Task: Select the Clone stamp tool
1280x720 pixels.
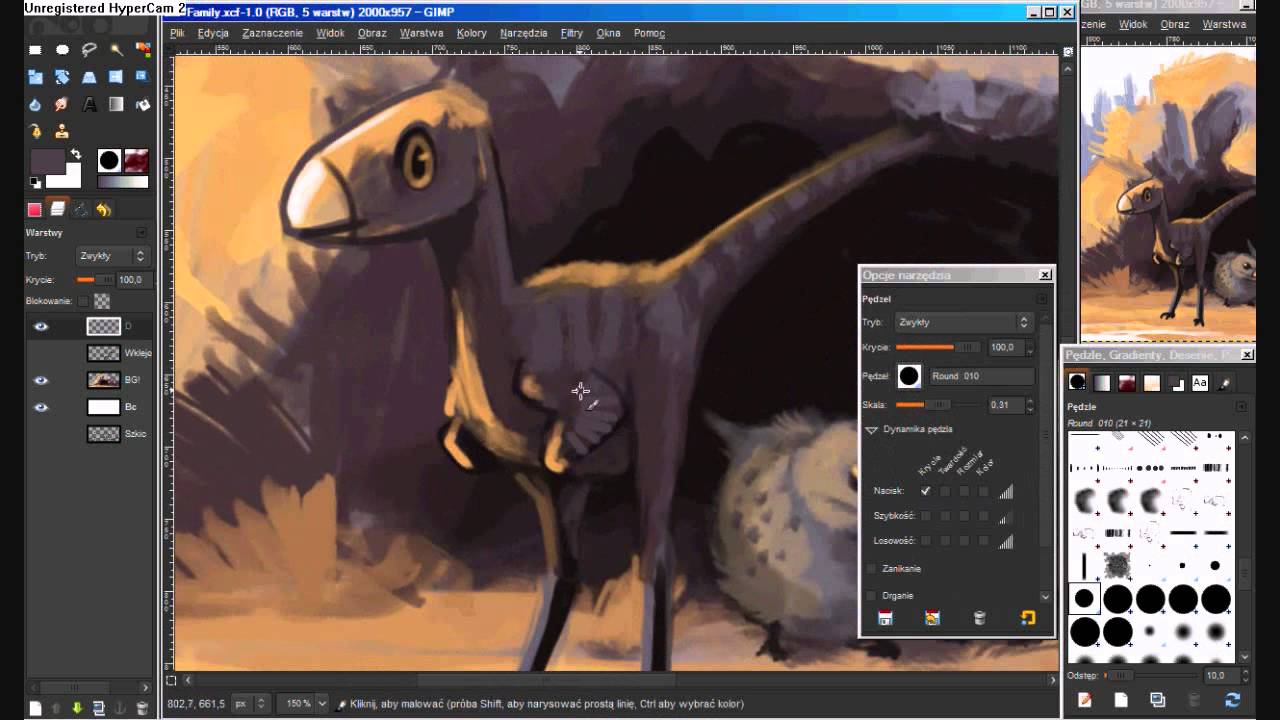Action: point(62,131)
